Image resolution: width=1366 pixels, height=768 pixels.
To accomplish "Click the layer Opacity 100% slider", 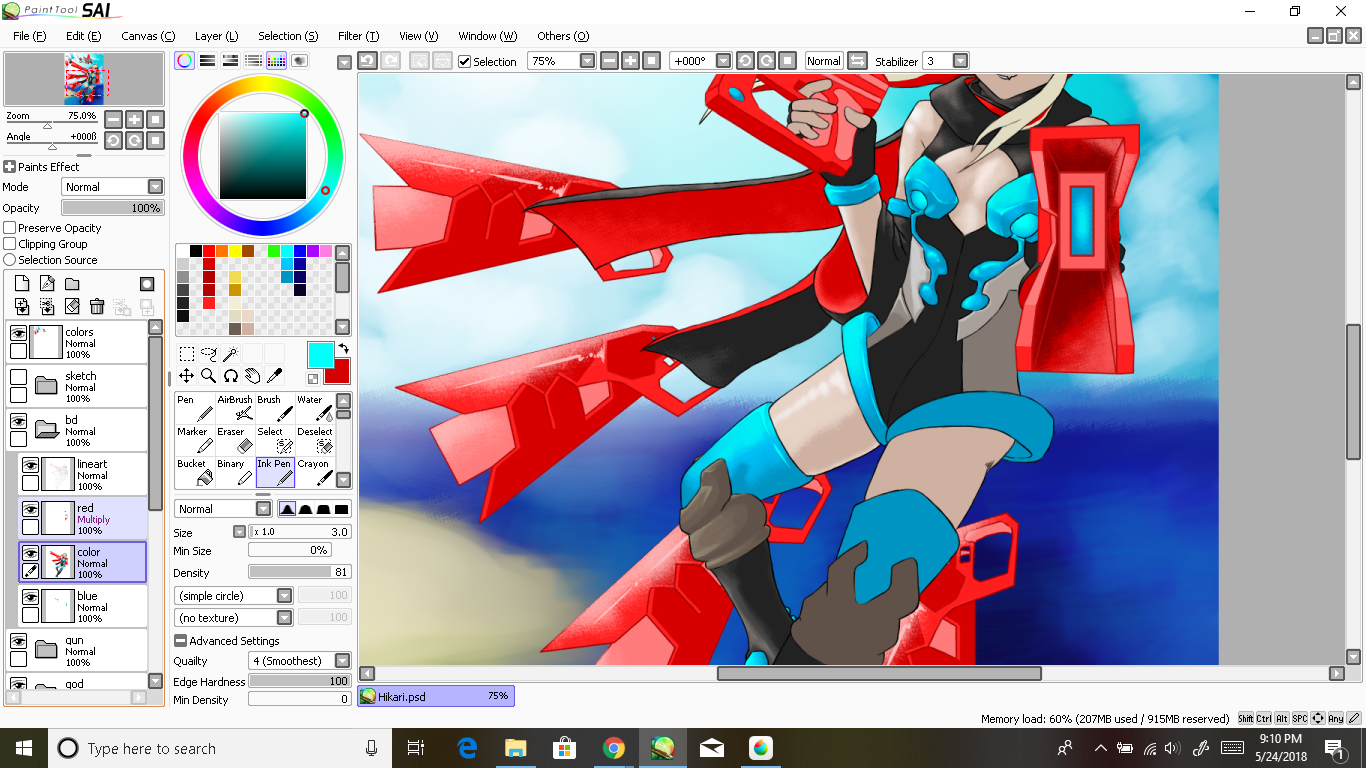I will (112, 208).
